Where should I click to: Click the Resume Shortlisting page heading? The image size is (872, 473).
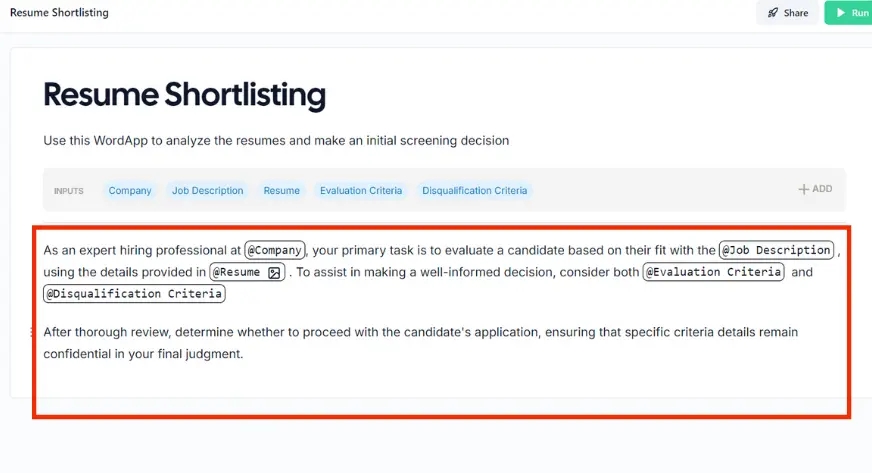[x=184, y=95]
